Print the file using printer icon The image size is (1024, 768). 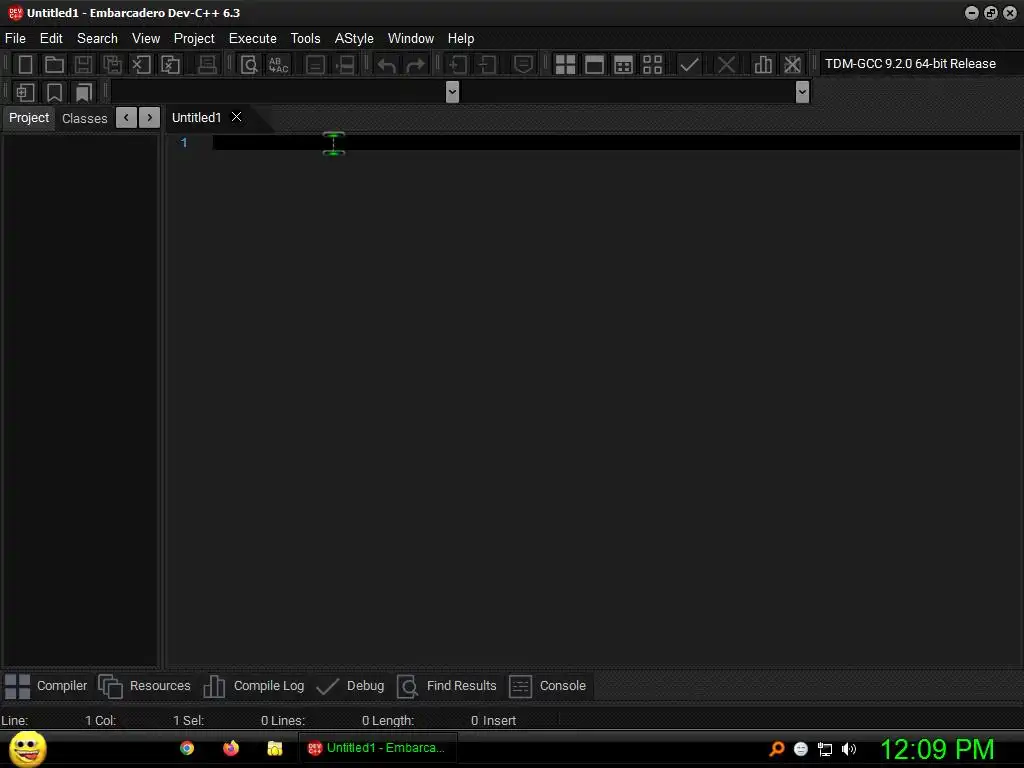tap(206, 64)
